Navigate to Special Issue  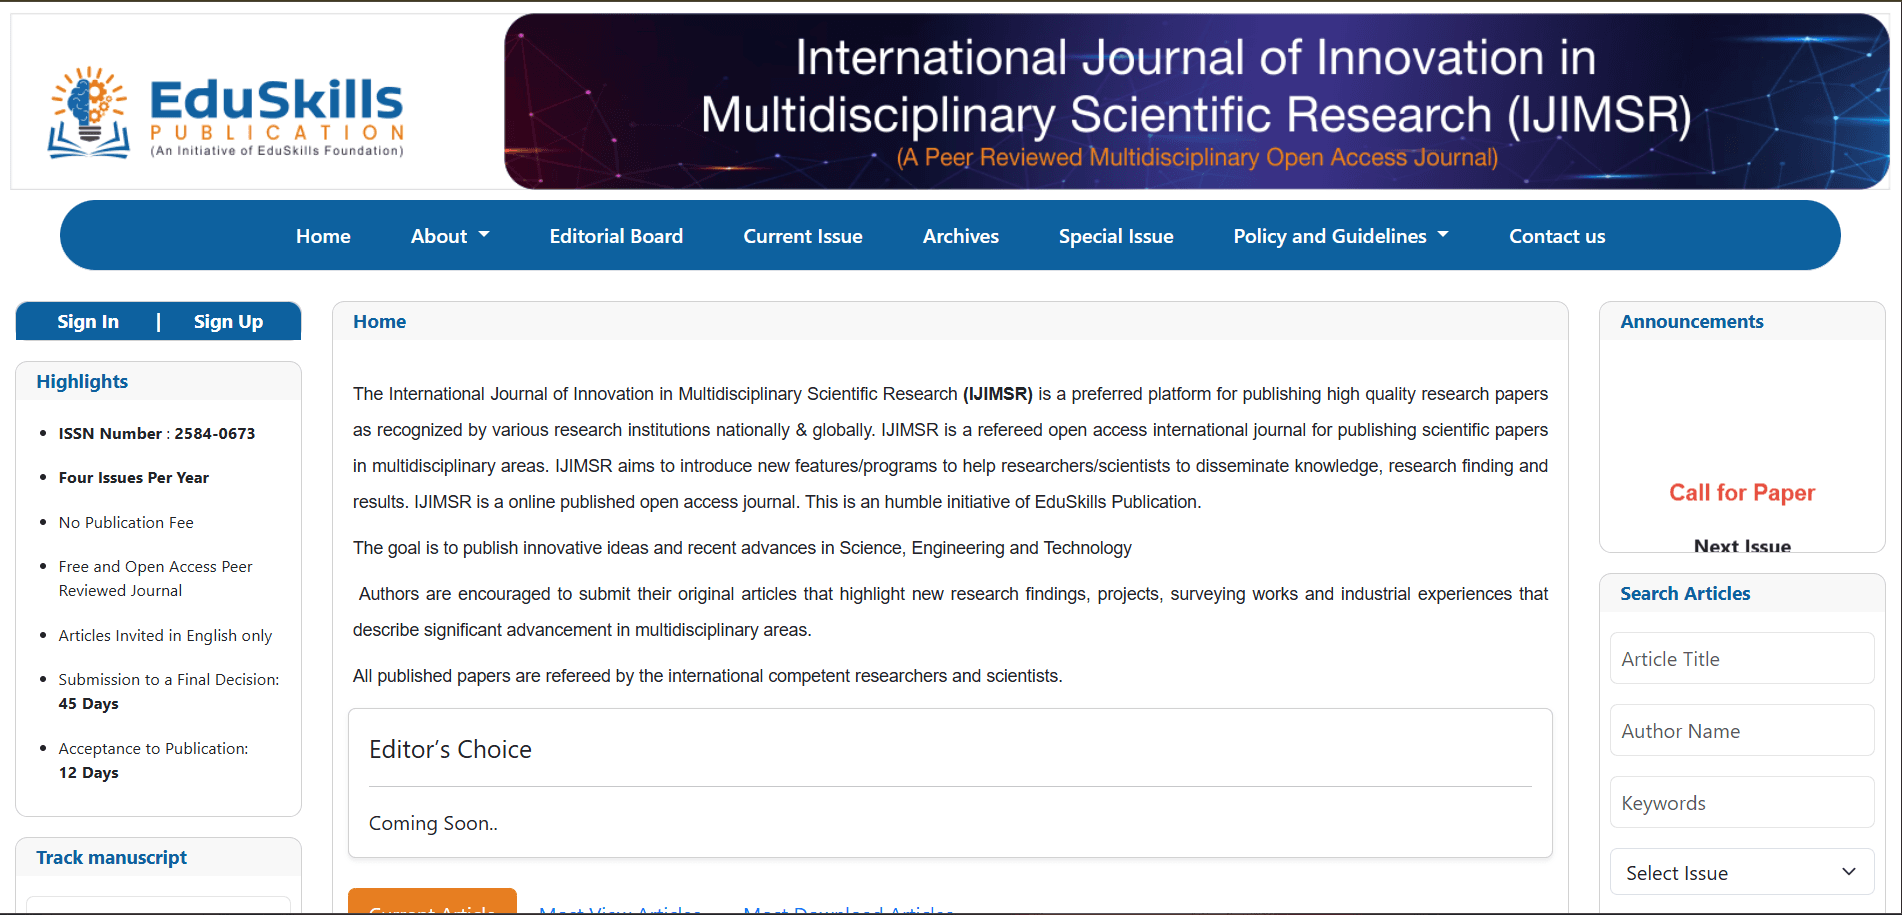tap(1116, 236)
